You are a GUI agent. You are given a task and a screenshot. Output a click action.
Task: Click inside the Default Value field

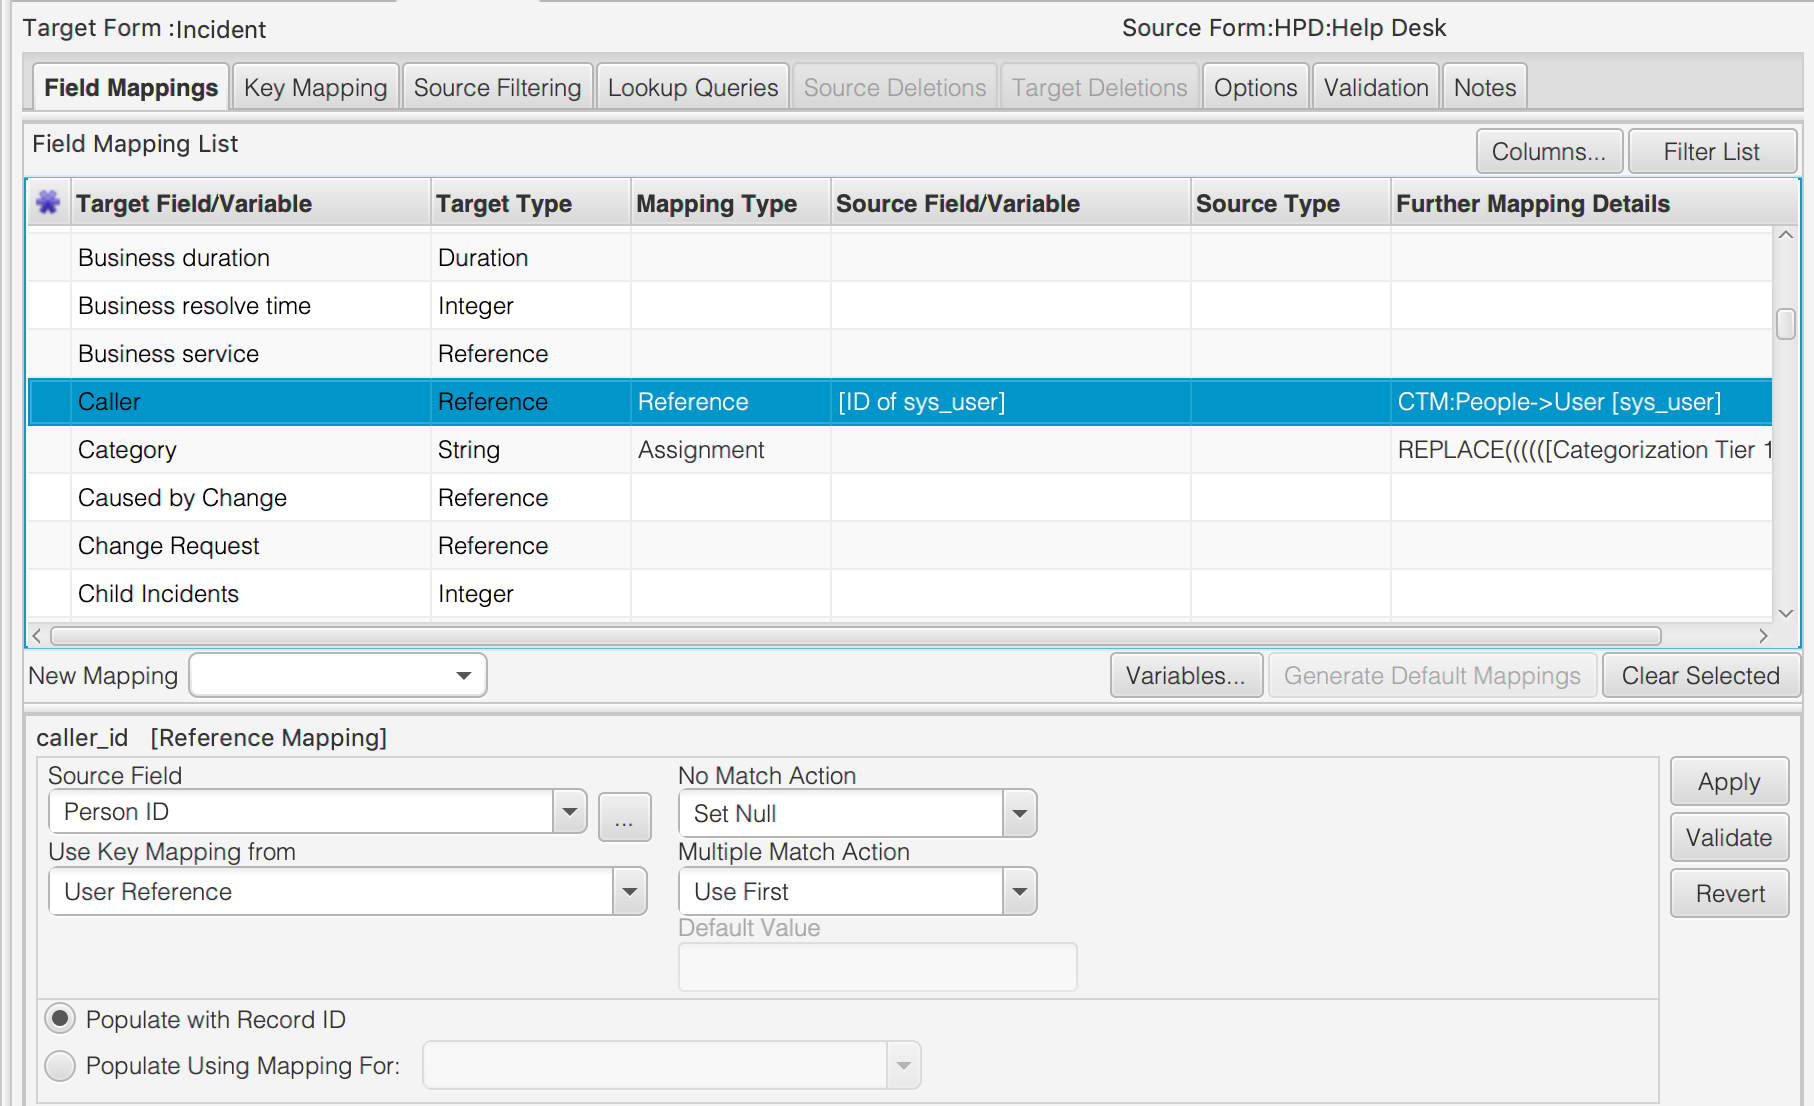(x=877, y=966)
